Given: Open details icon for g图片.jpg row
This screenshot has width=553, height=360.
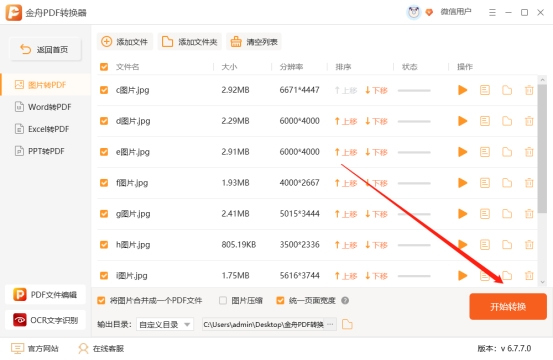Looking at the screenshot, I should (x=485, y=214).
